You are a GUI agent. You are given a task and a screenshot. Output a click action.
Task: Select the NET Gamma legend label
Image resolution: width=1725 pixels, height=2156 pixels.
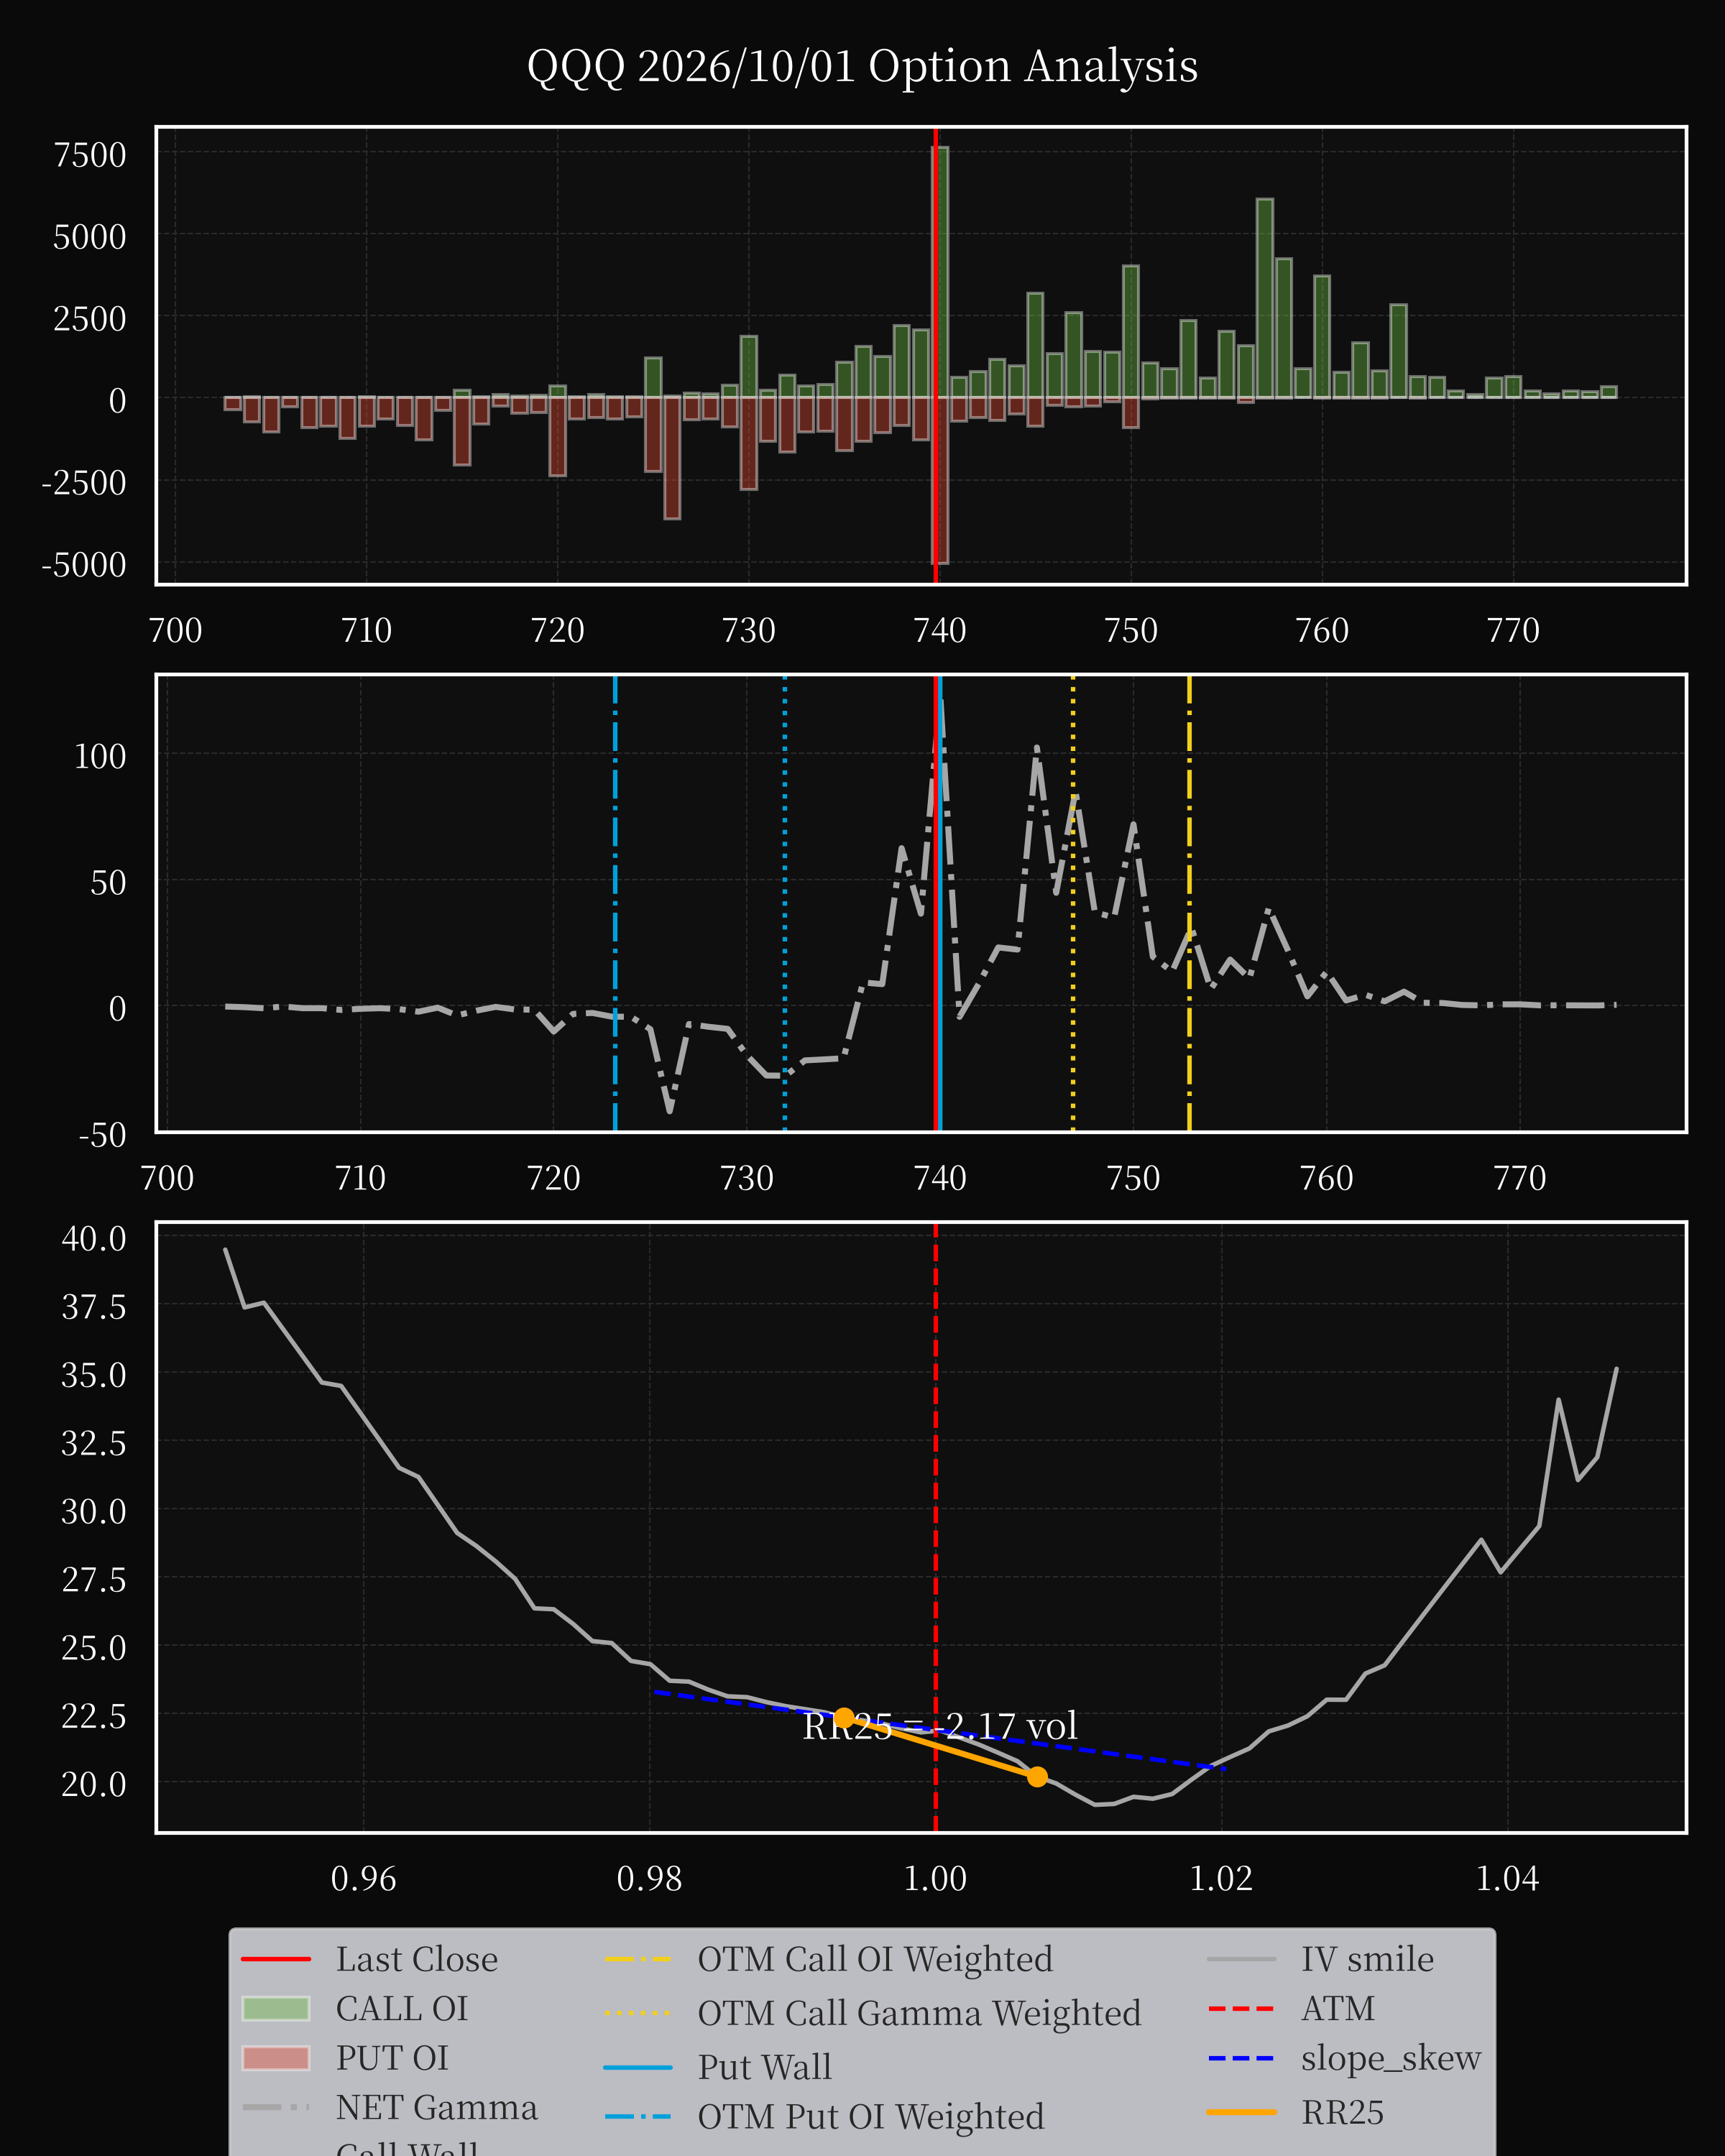[x=436, y=2107]
